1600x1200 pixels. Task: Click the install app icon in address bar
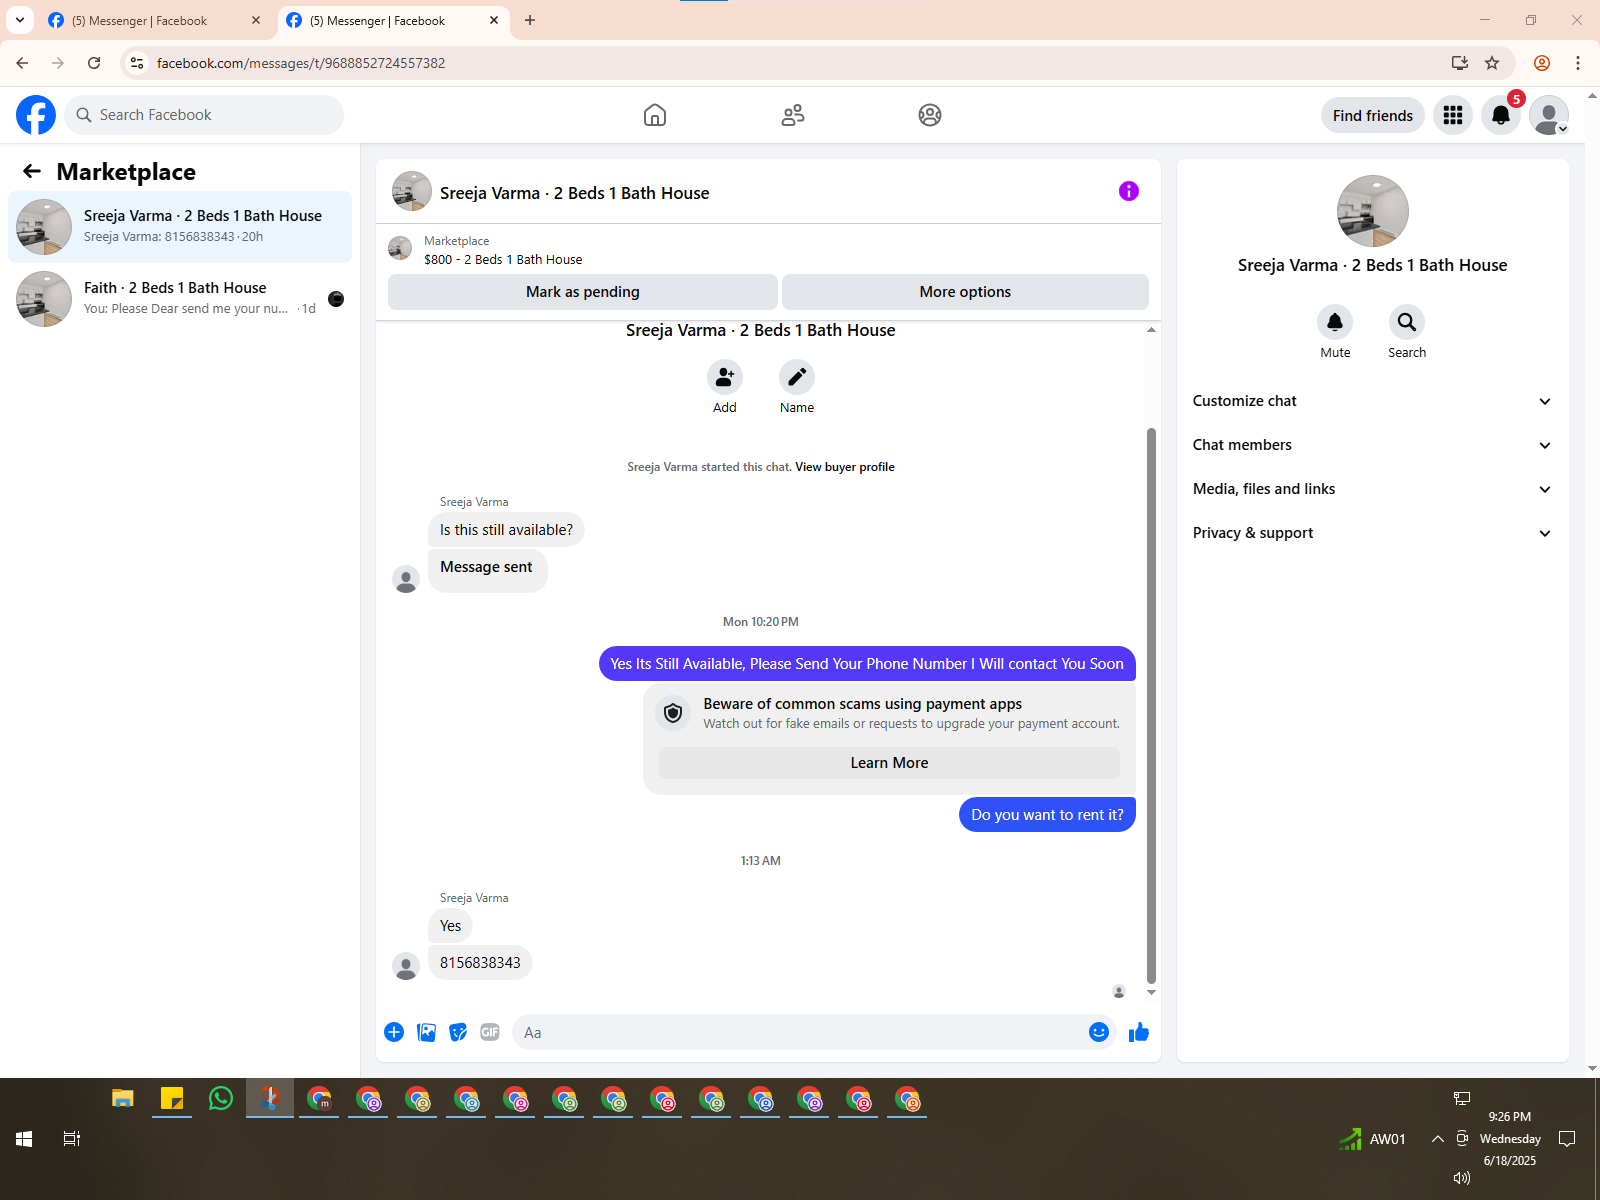coord(1460,63)
